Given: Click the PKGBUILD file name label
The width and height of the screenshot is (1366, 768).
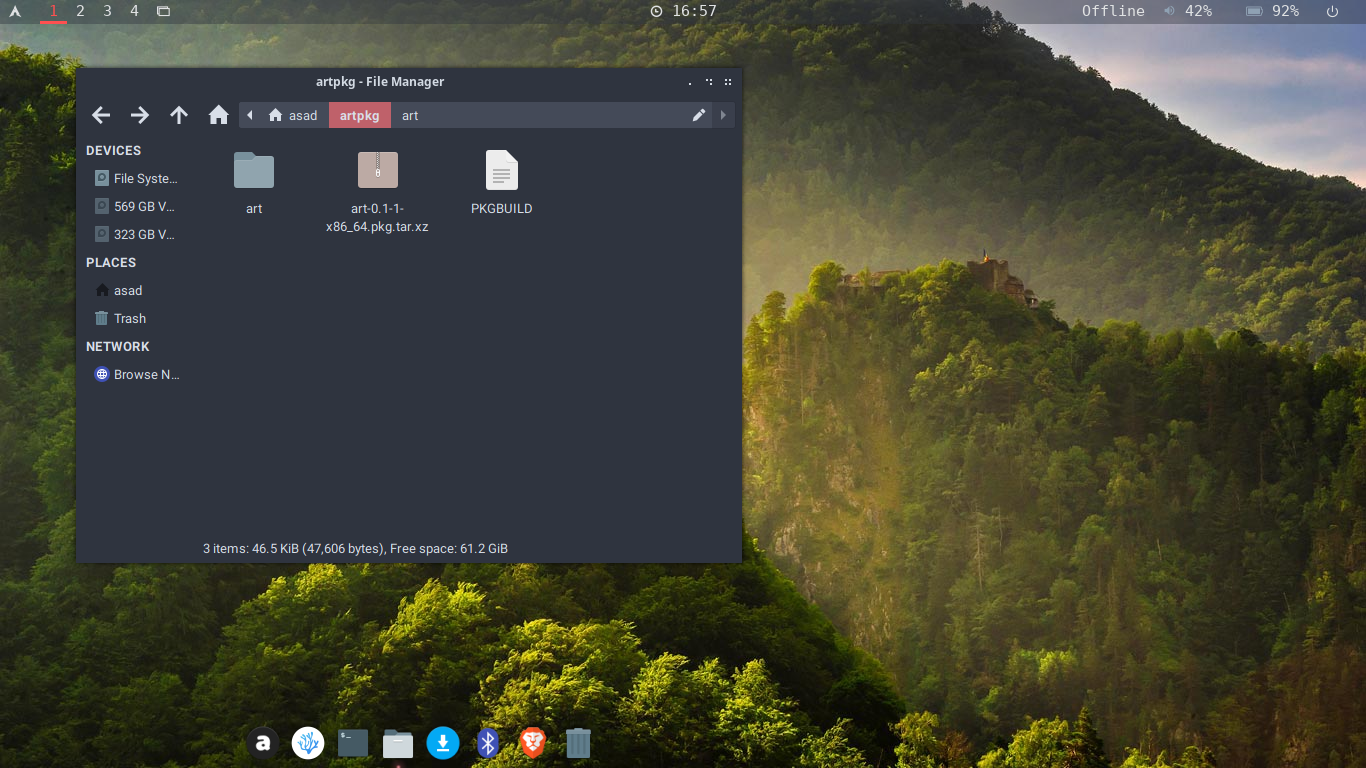Looking at the screenshot, I should (502, 209).
